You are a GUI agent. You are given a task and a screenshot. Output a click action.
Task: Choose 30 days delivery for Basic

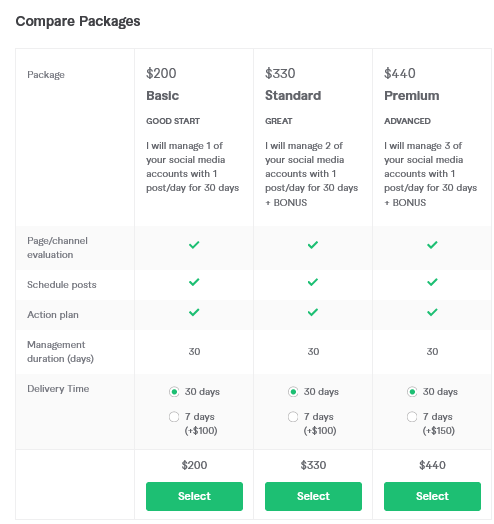pos(174,392)
